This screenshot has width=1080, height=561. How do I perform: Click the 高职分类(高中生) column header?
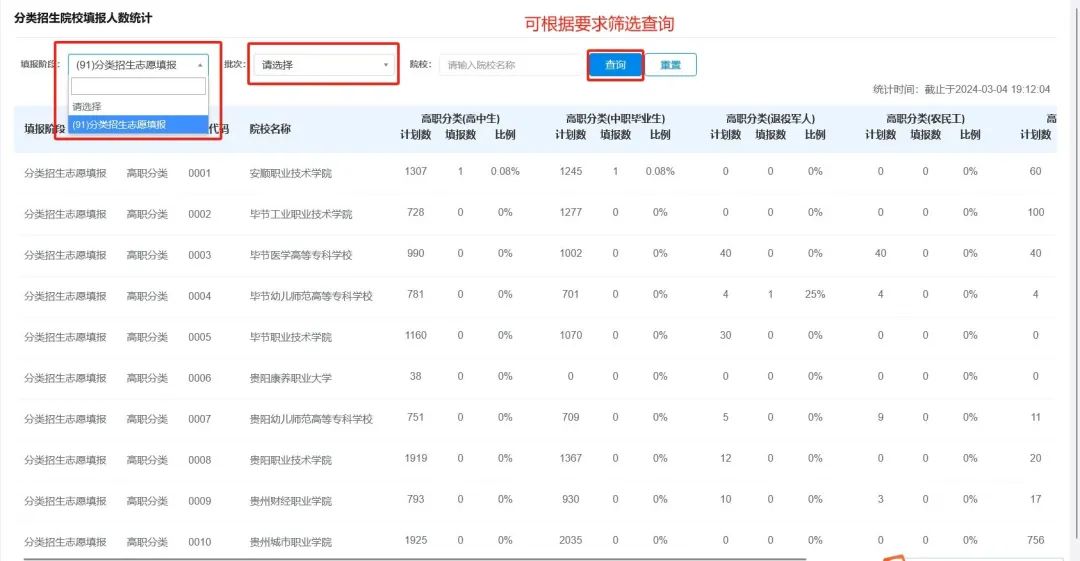(x=460, y=119)
